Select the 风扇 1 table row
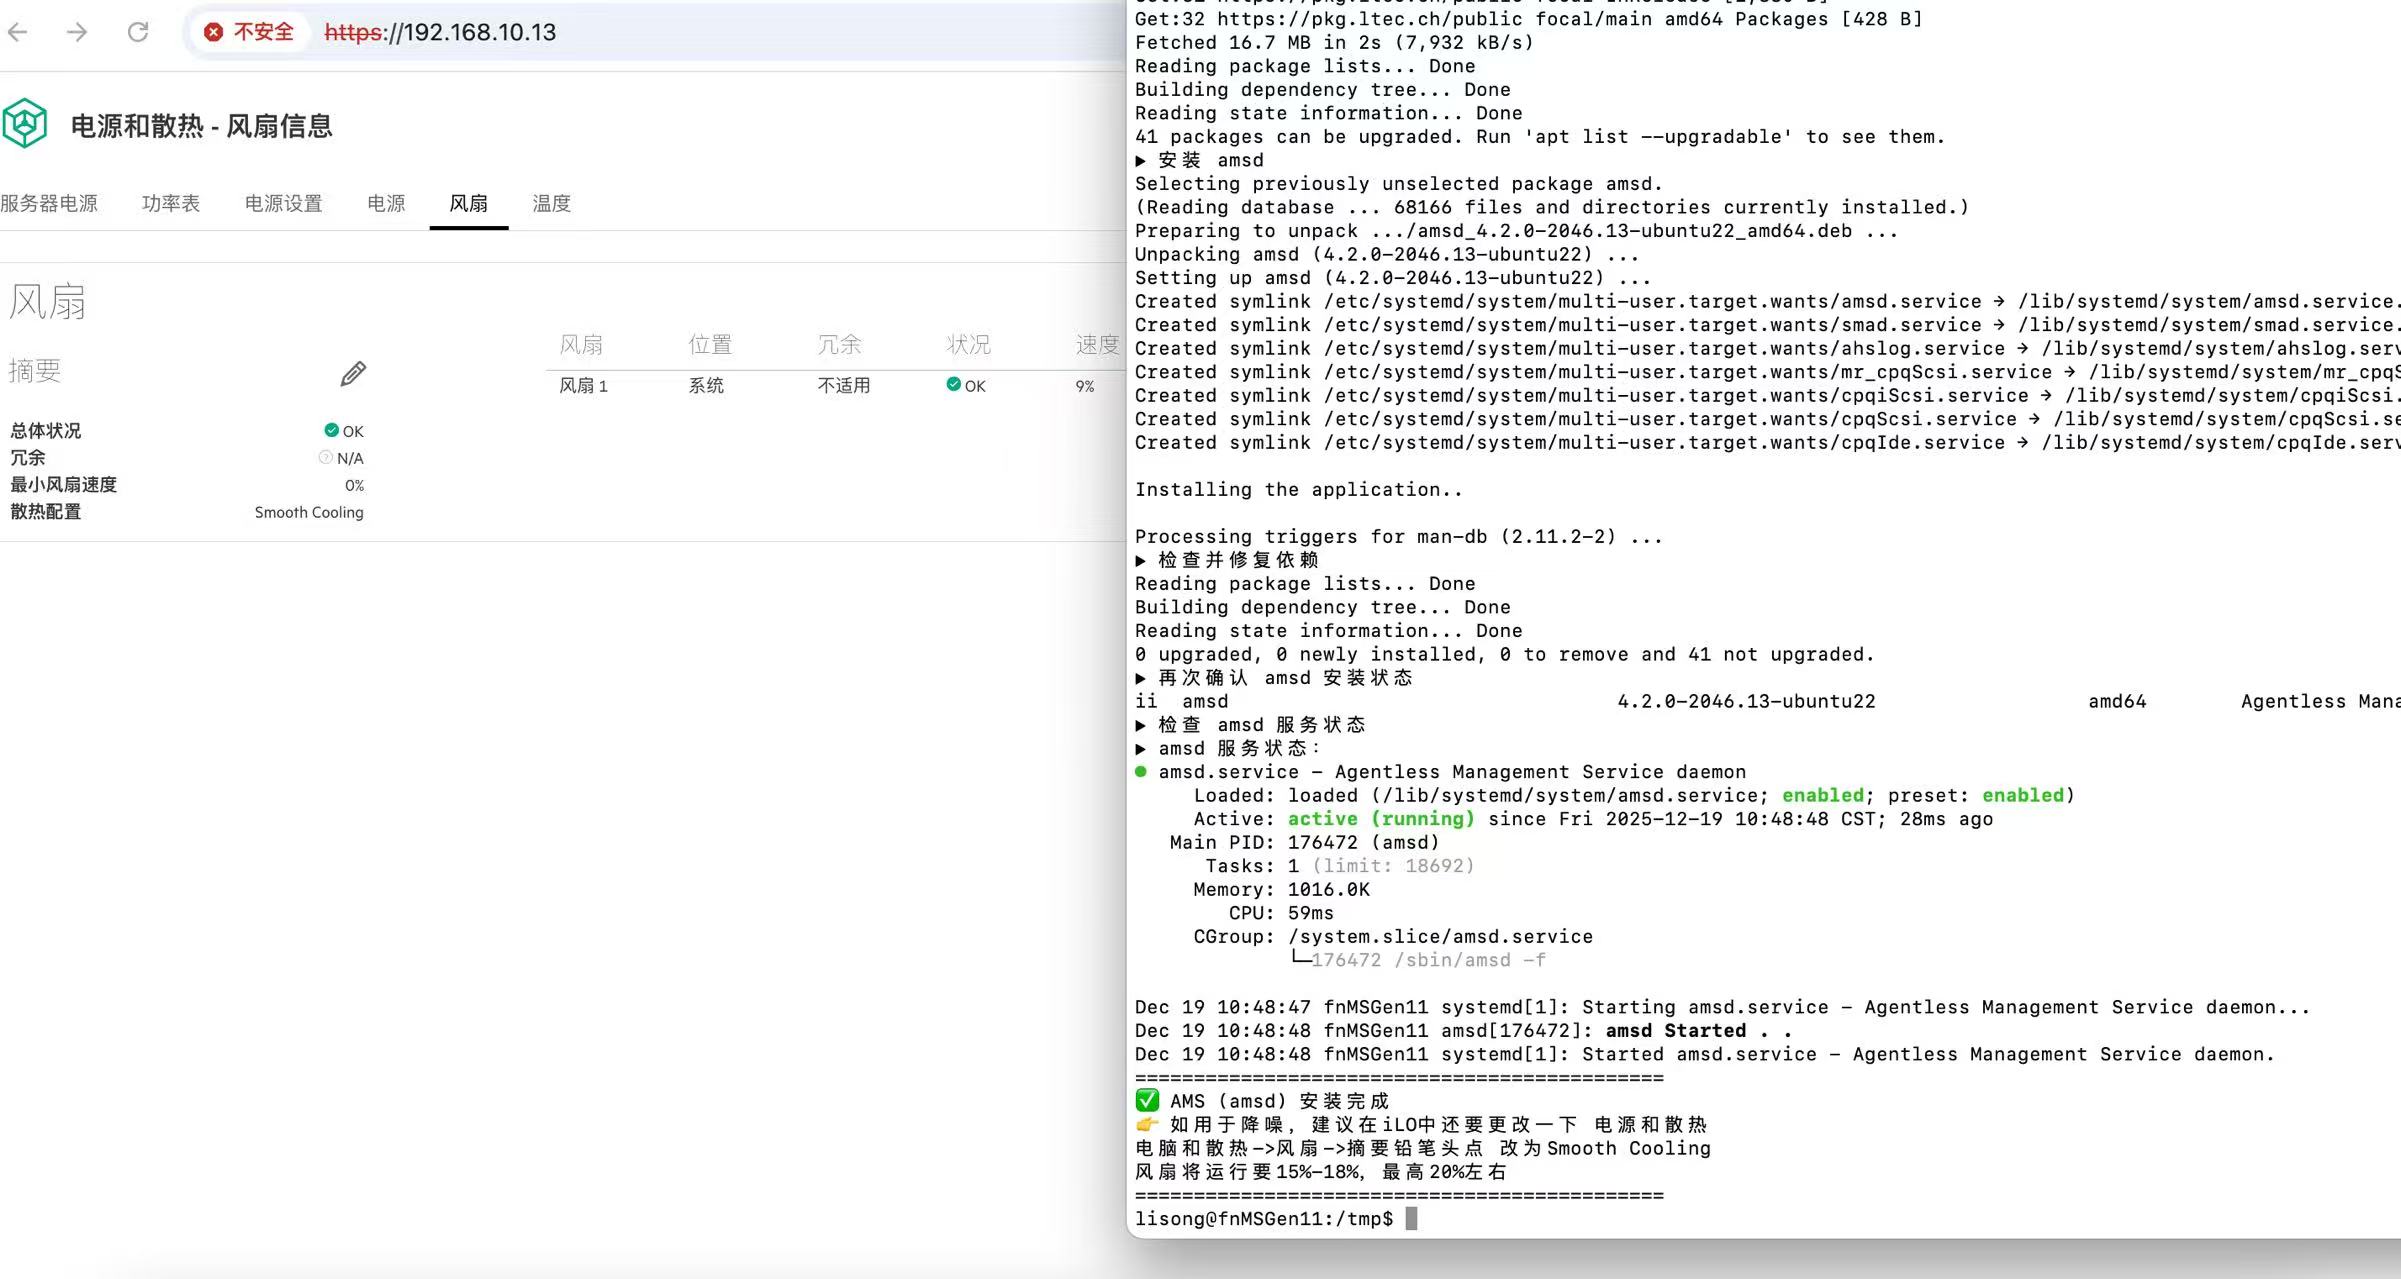The height and width of the screenshot is (1279, 2401). click(583, 386)
